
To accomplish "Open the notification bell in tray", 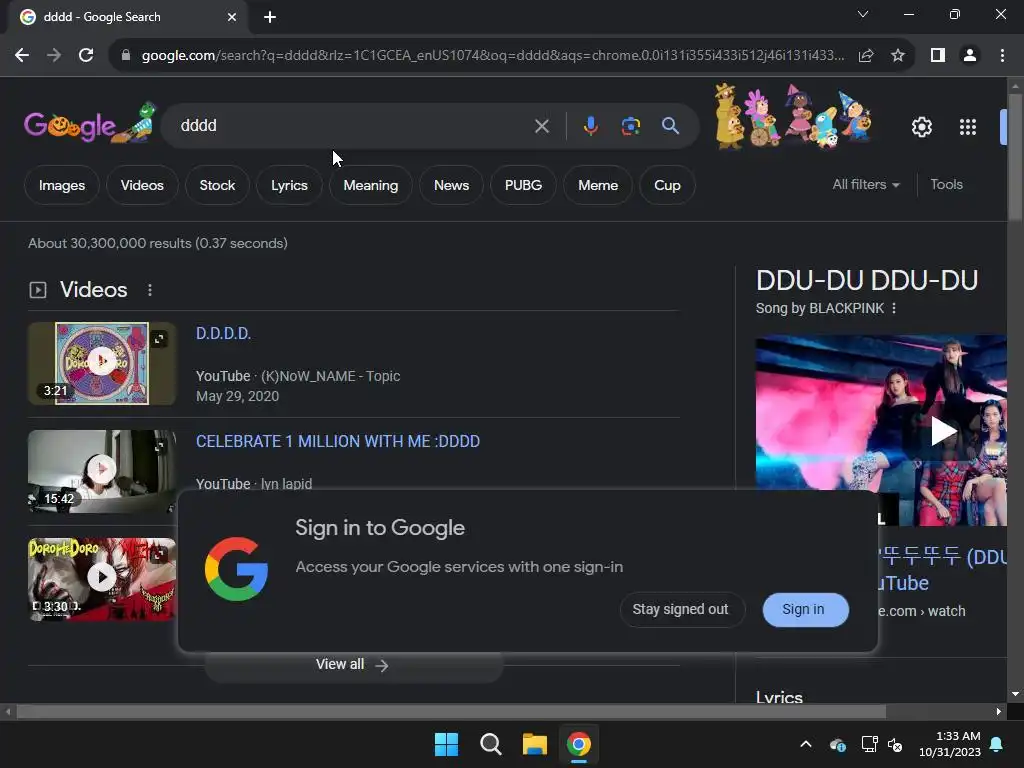I will coord(997,744).
